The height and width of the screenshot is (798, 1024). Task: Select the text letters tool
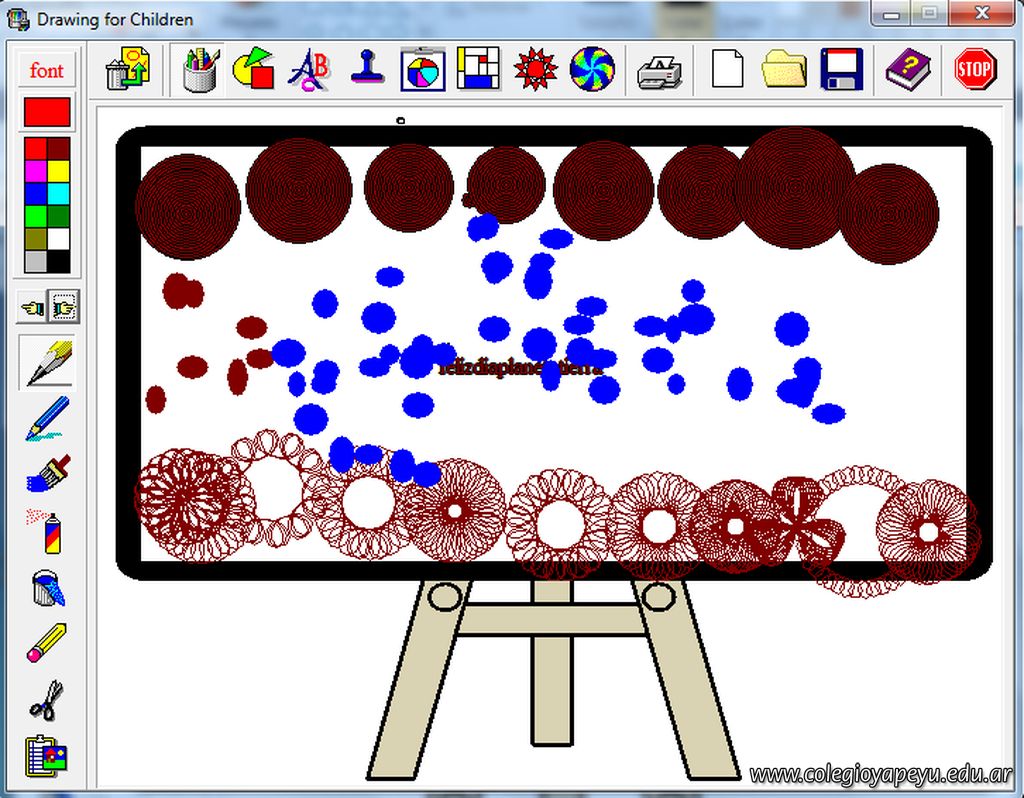point(310,69)
